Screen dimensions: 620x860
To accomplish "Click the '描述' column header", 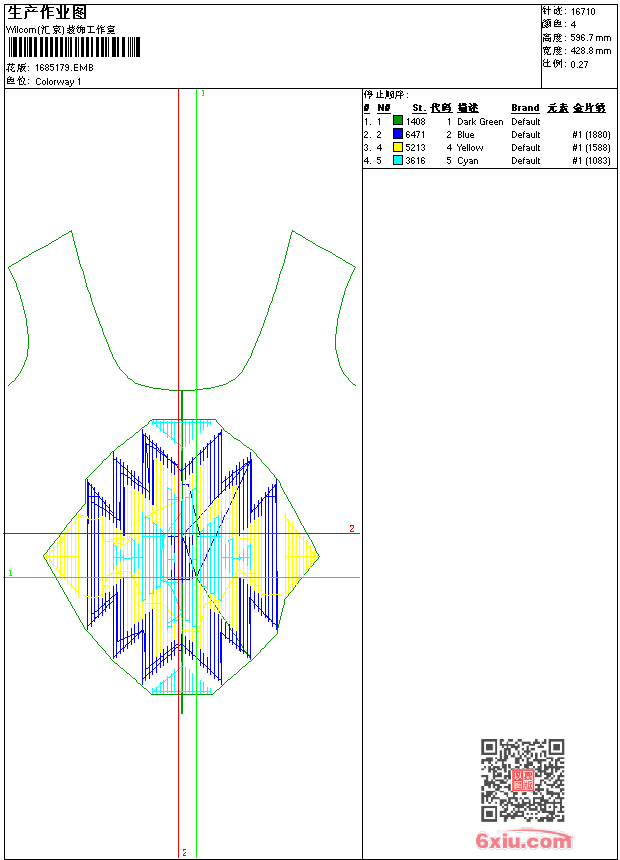I will (468, 108).
